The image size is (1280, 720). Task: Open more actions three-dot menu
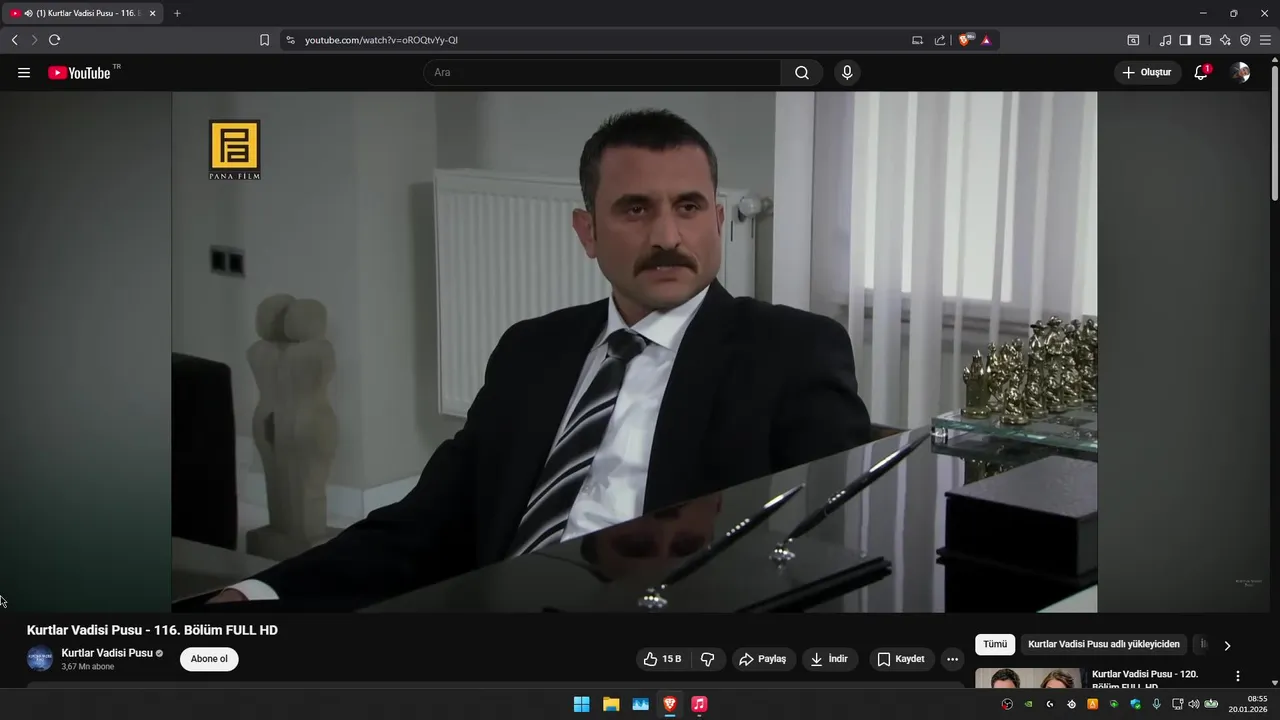click(x=952, y=659)
